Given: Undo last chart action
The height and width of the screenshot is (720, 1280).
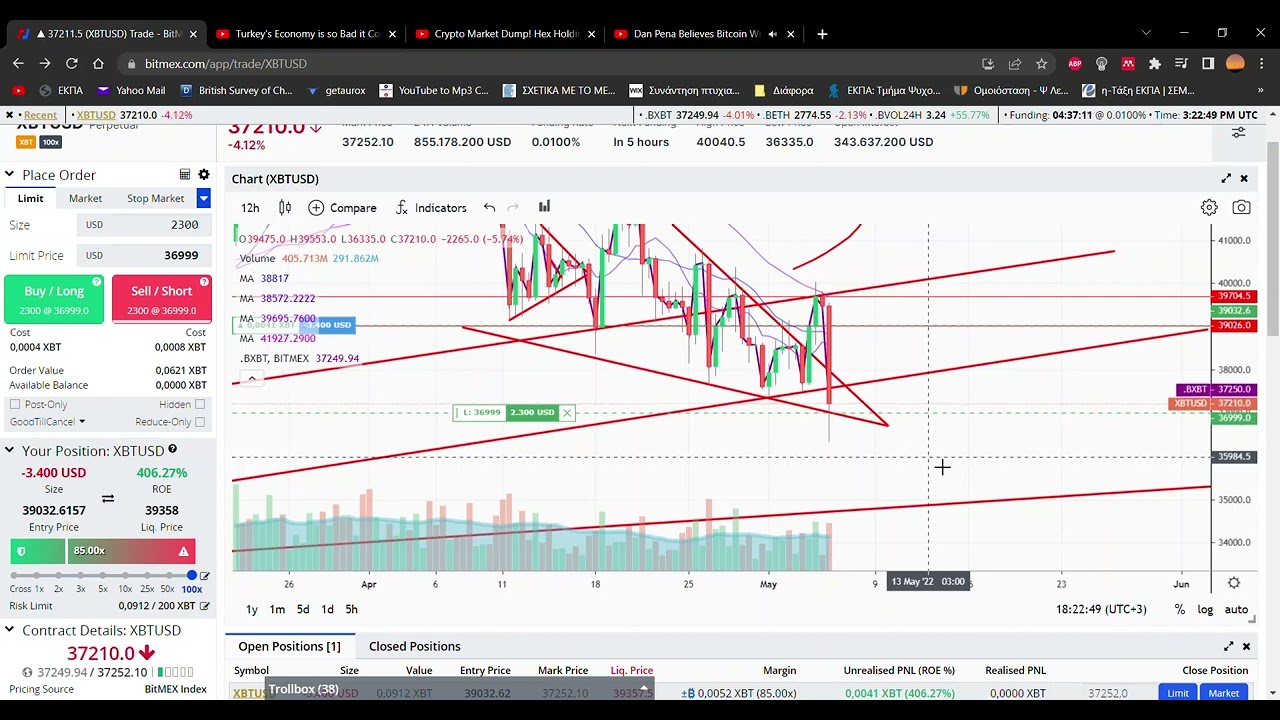Looking at the screenshot, I should tap(489, 208).
